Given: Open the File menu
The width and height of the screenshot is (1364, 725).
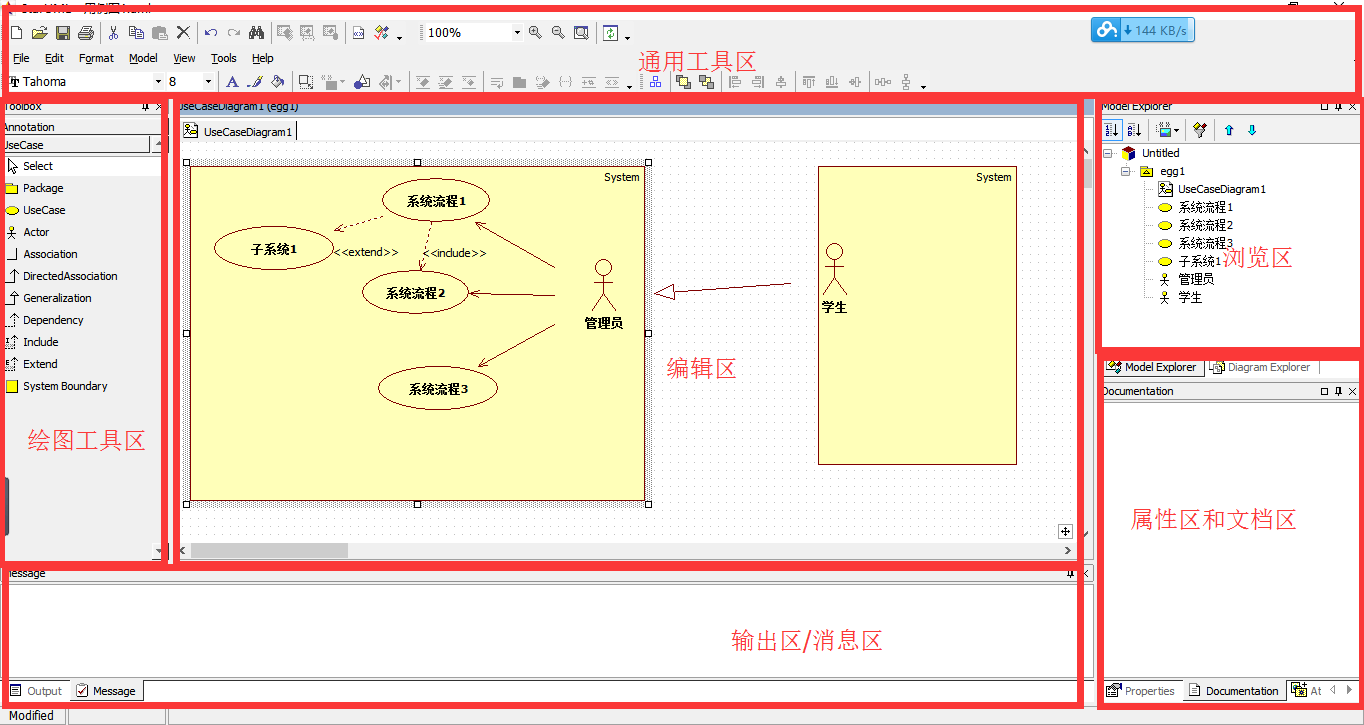Looking at the screenshot, I should pyautogui.click(x=21, y=58).
